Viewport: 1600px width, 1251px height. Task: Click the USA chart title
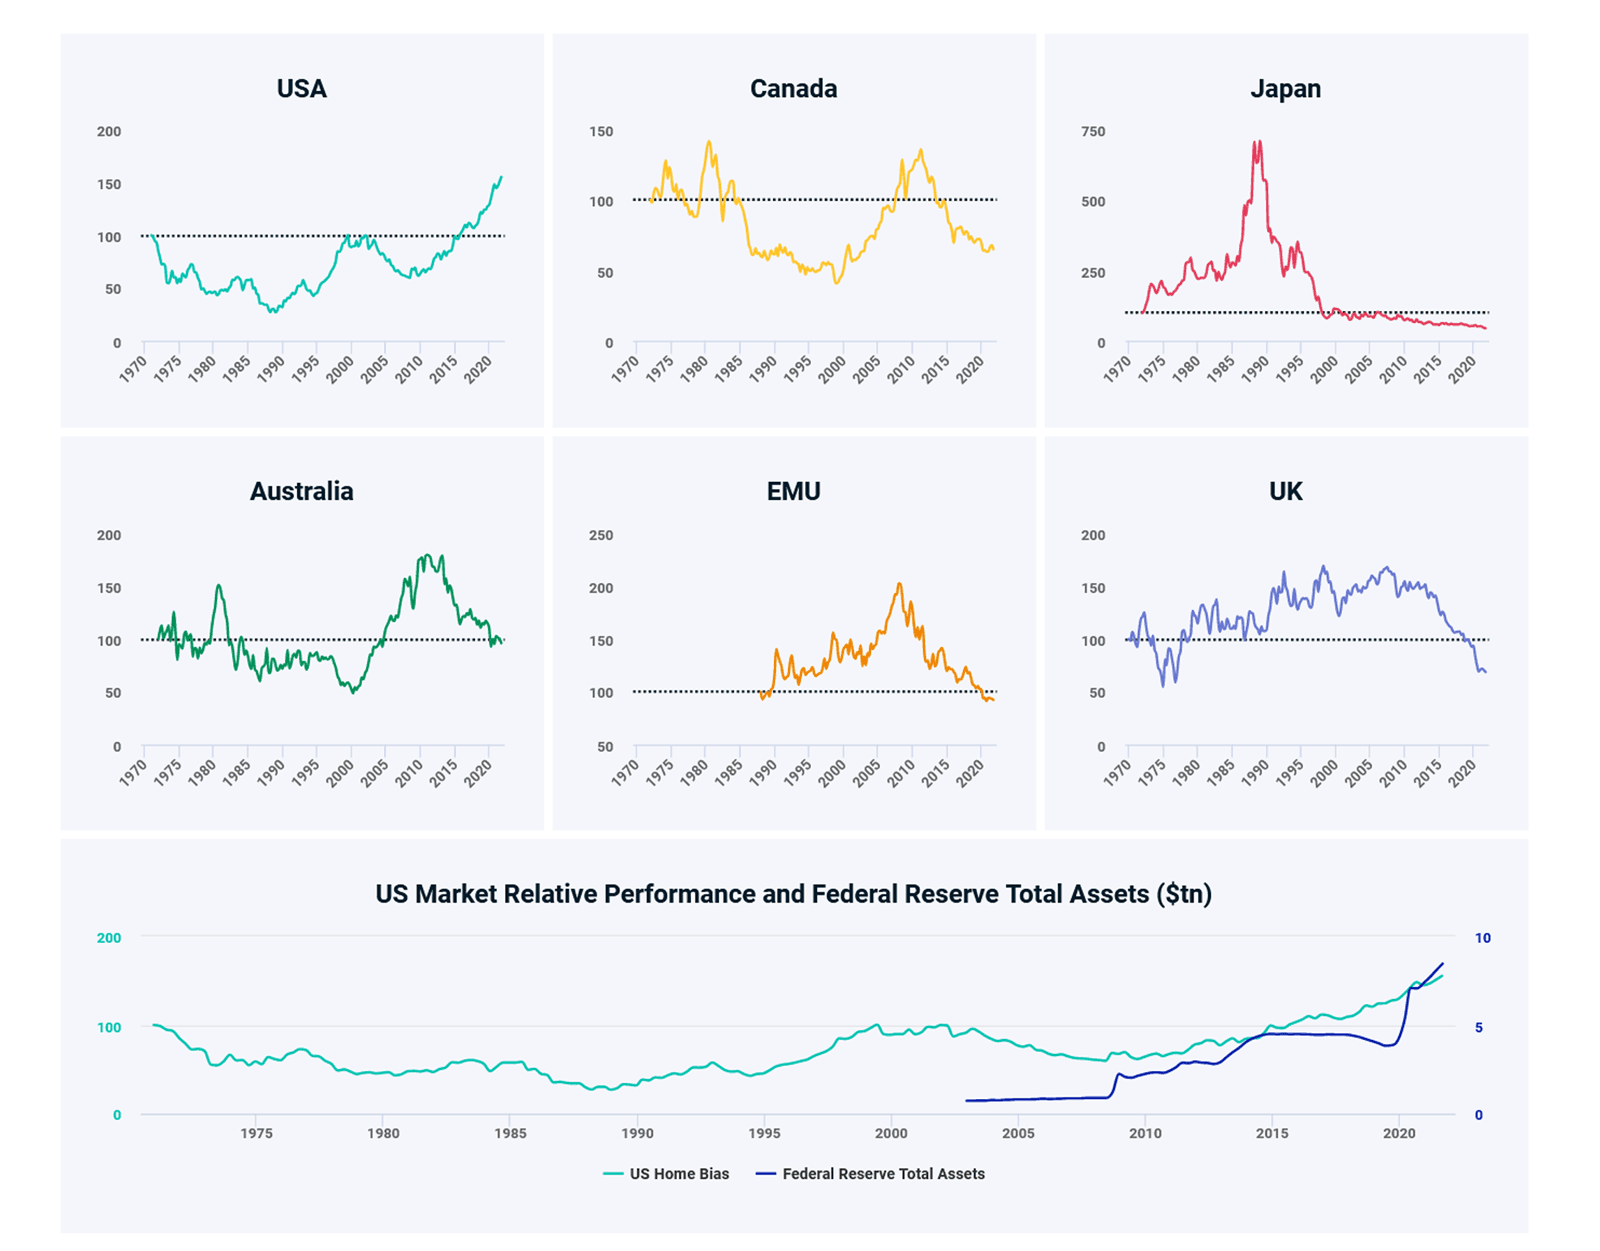point(302,89)
